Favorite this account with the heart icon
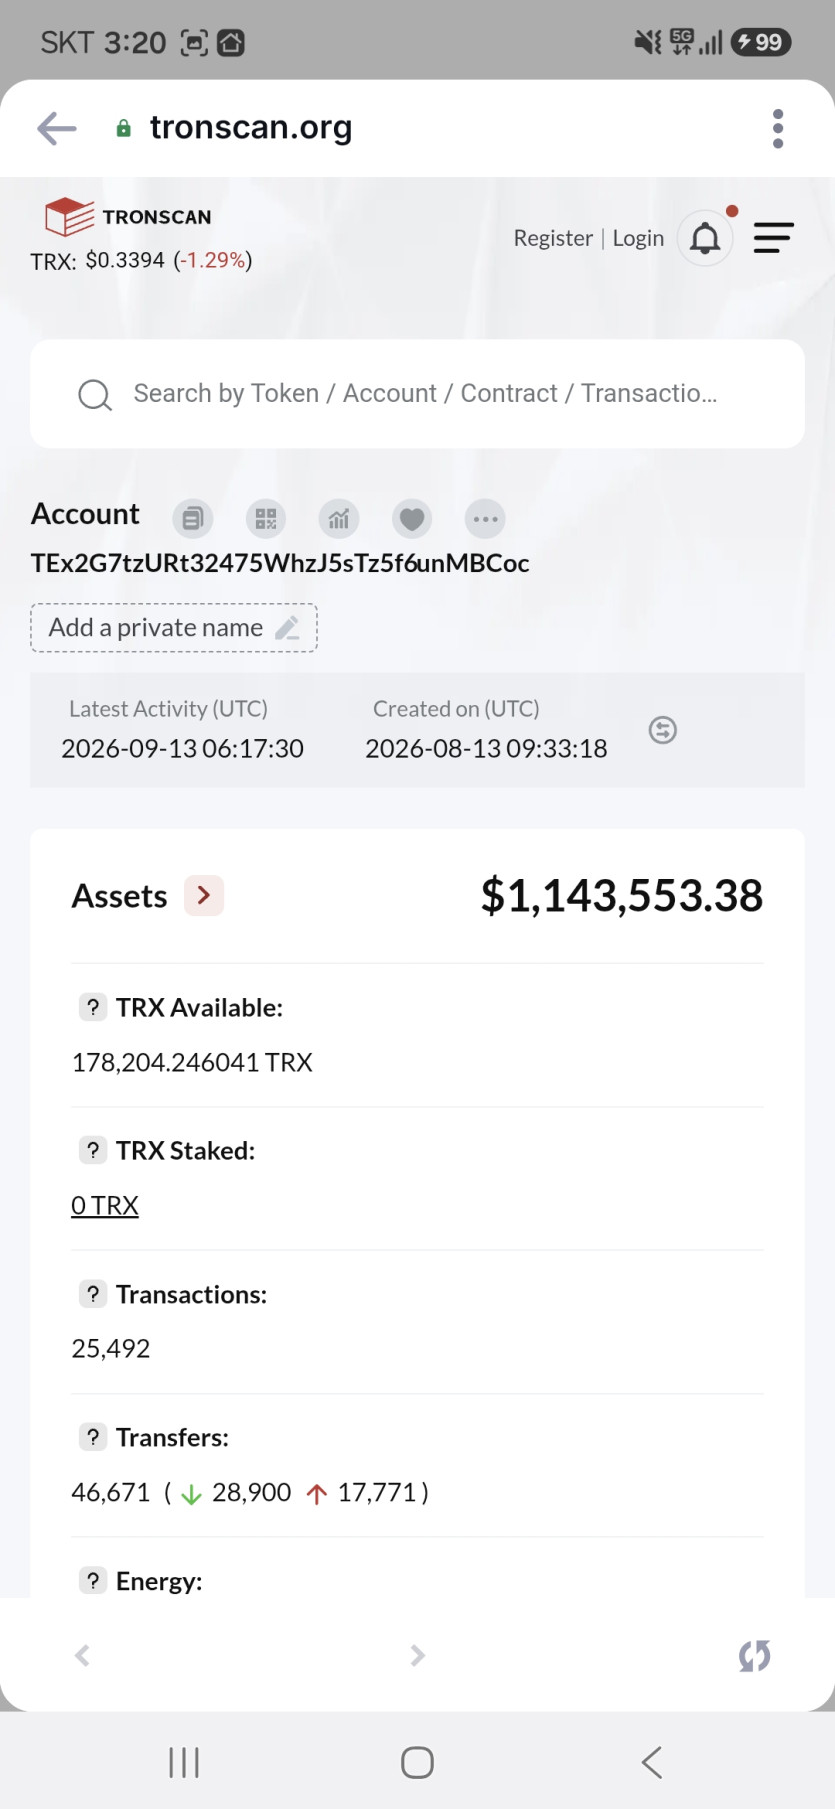Viewport: 835px width, 1809px height. (x=412, y=518)
